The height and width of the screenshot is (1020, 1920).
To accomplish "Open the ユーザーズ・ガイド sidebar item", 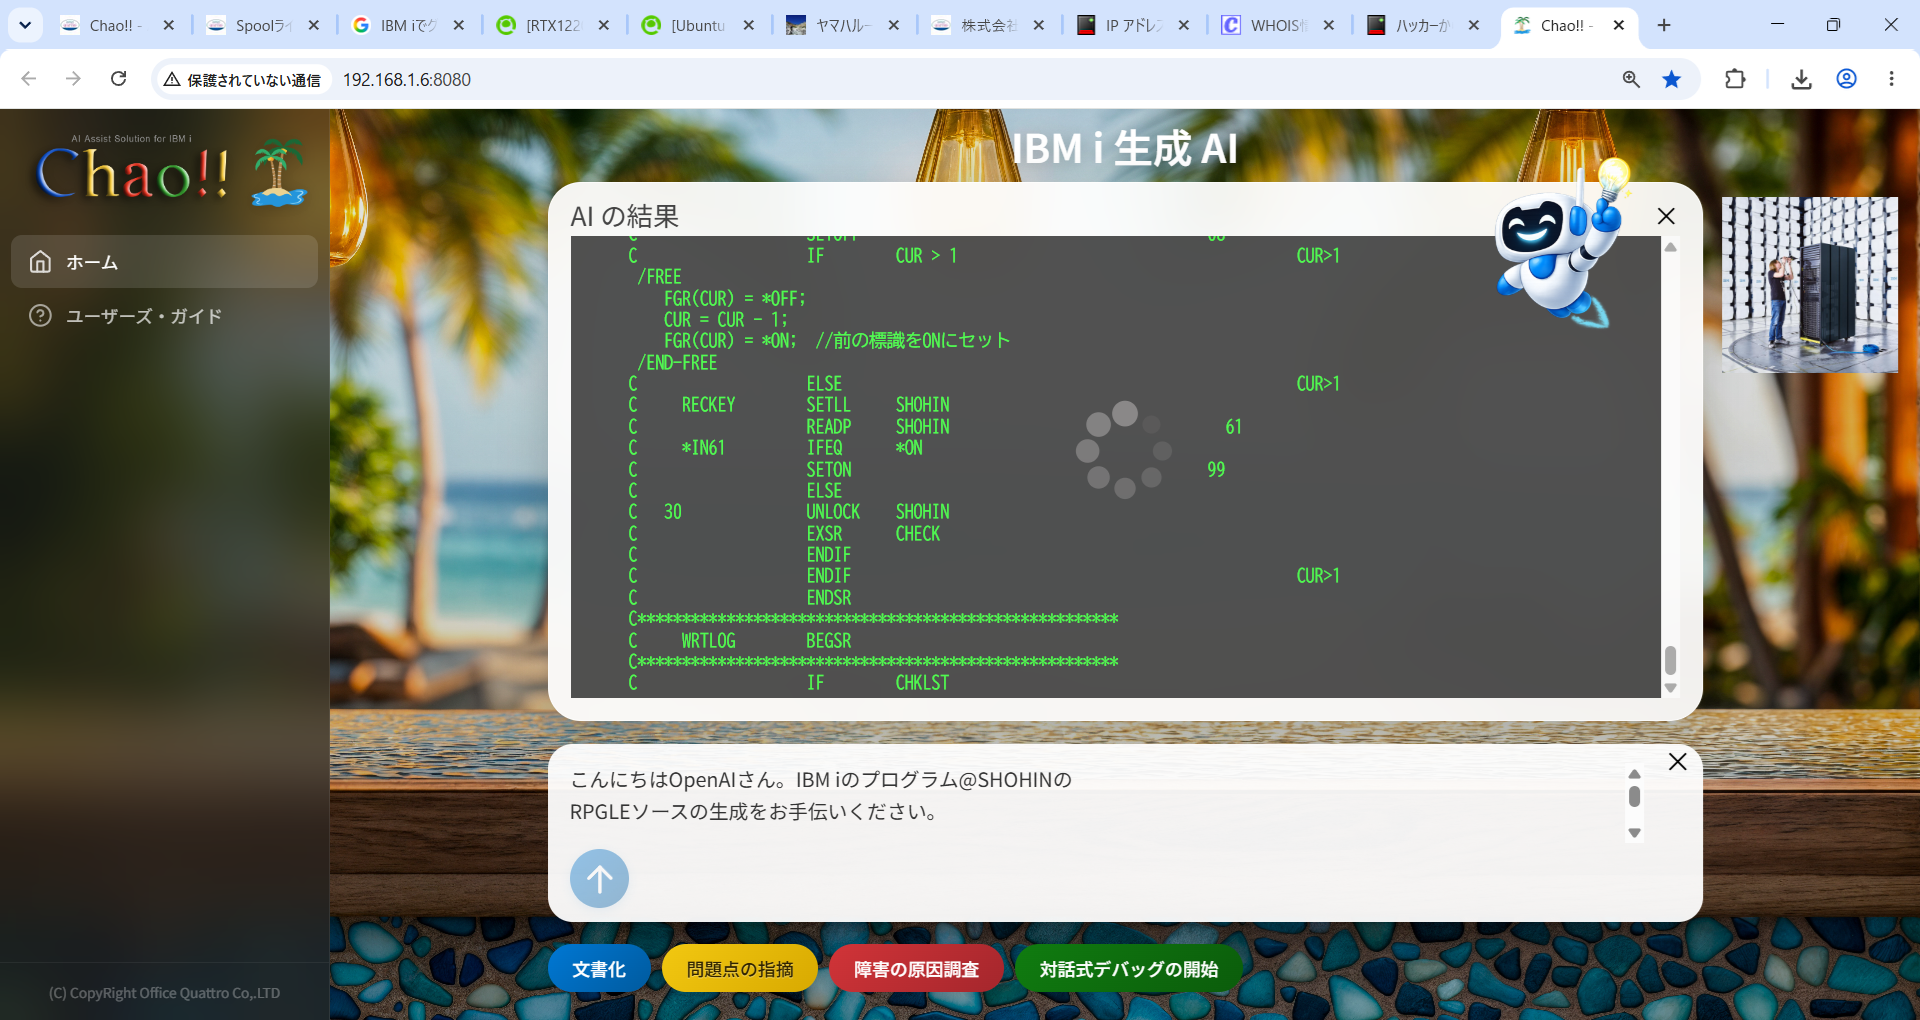I will [164, 316].
